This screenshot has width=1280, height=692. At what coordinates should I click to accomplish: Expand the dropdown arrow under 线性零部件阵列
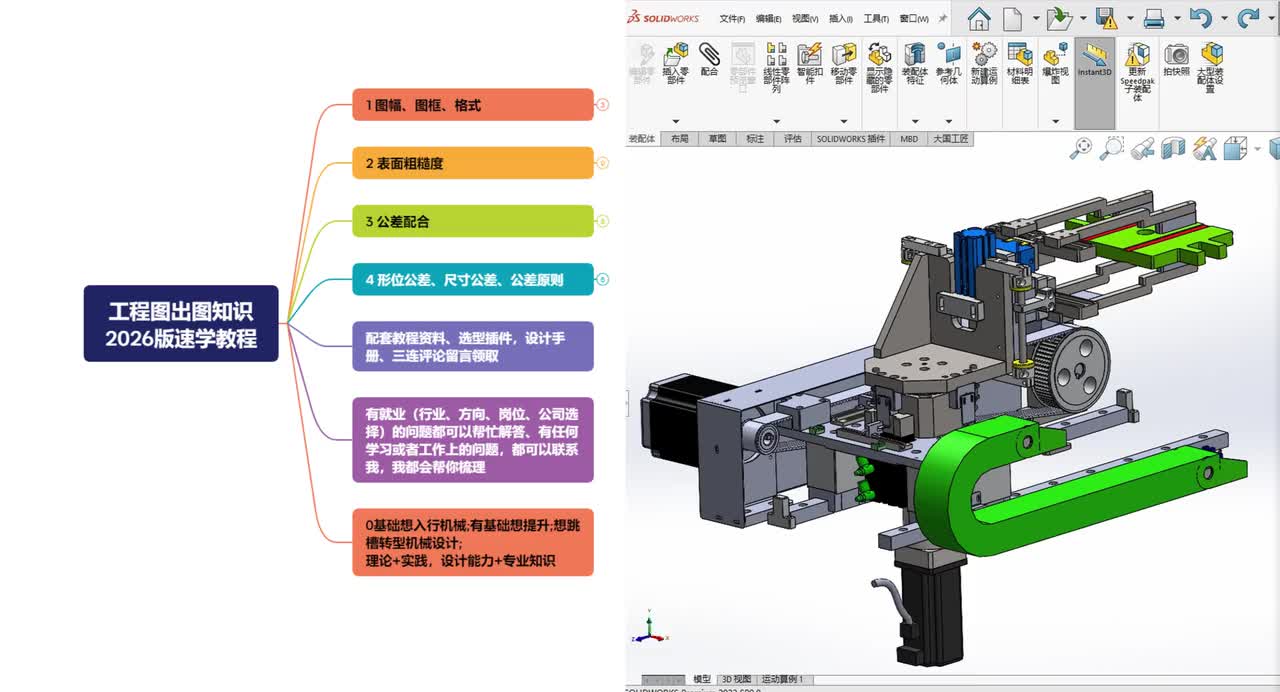coord(777,122)
